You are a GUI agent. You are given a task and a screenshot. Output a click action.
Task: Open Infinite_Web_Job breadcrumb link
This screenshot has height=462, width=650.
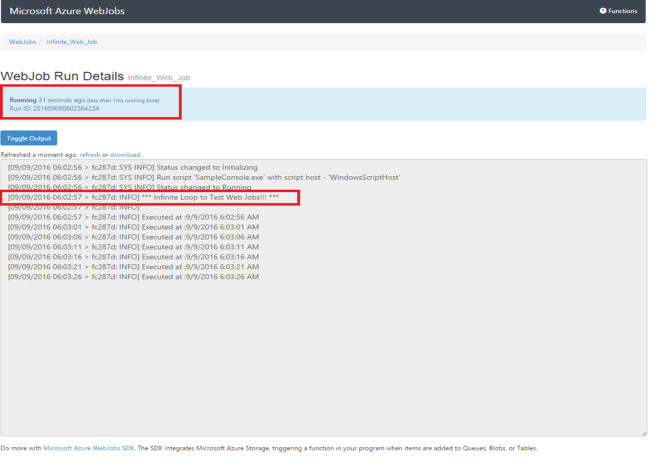pyautogui.click(x=72, y=42)
